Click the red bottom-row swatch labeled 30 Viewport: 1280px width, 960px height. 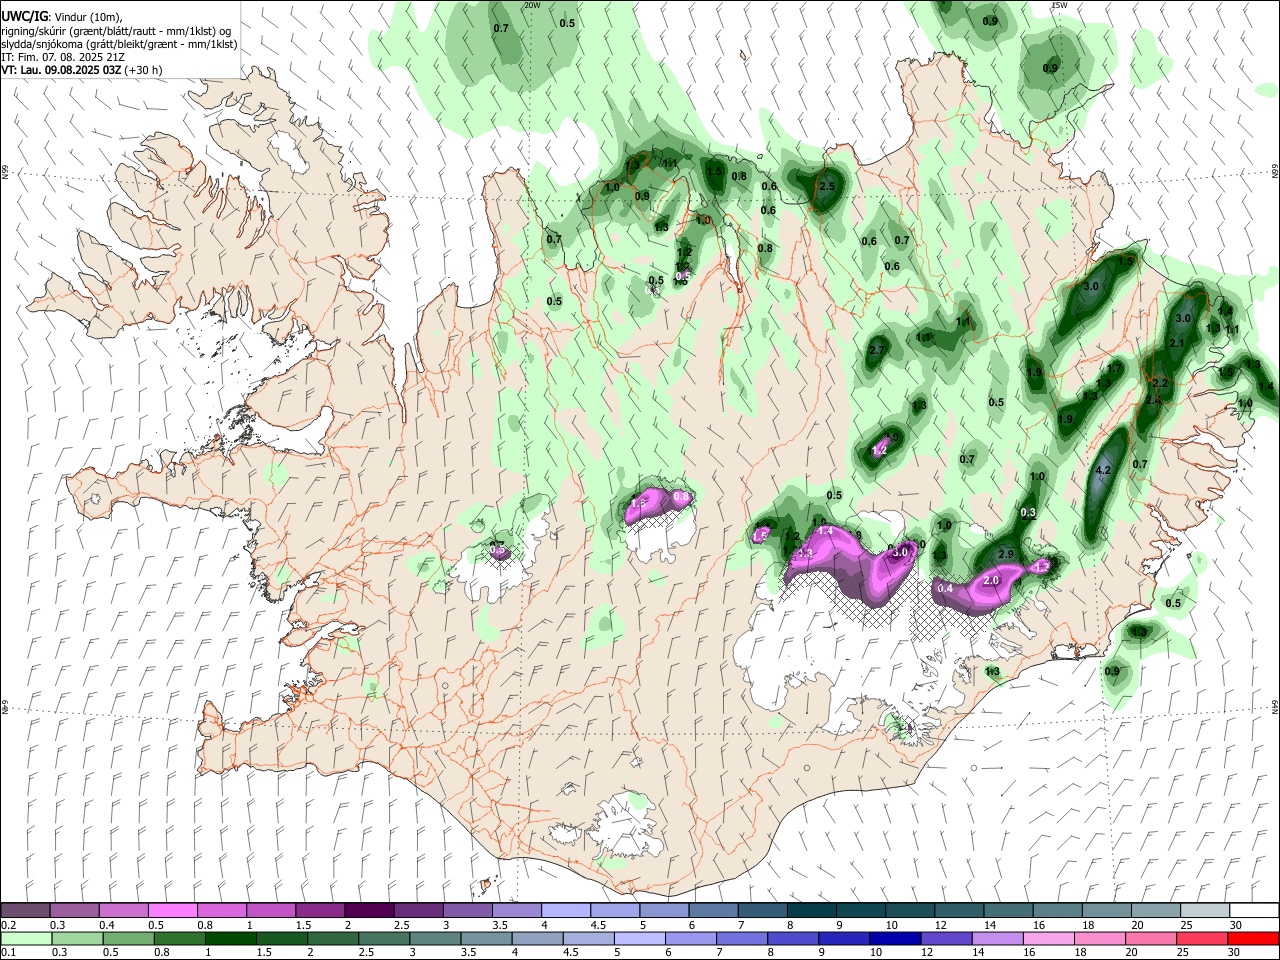click(x=1252, y=938)
